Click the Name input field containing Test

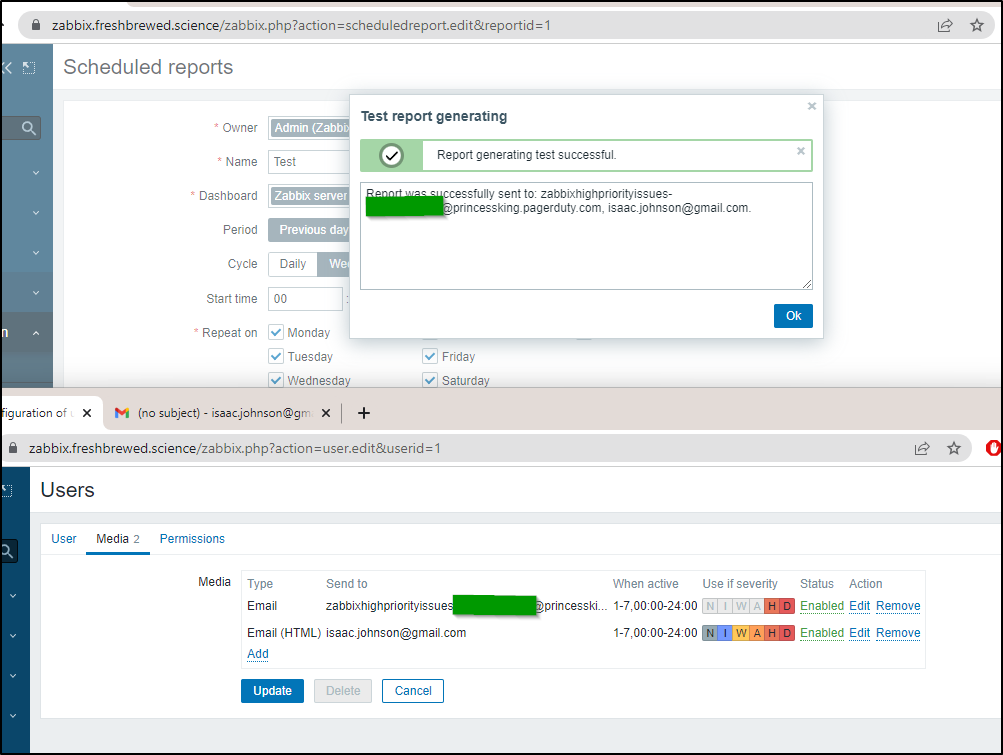point(309,162)
